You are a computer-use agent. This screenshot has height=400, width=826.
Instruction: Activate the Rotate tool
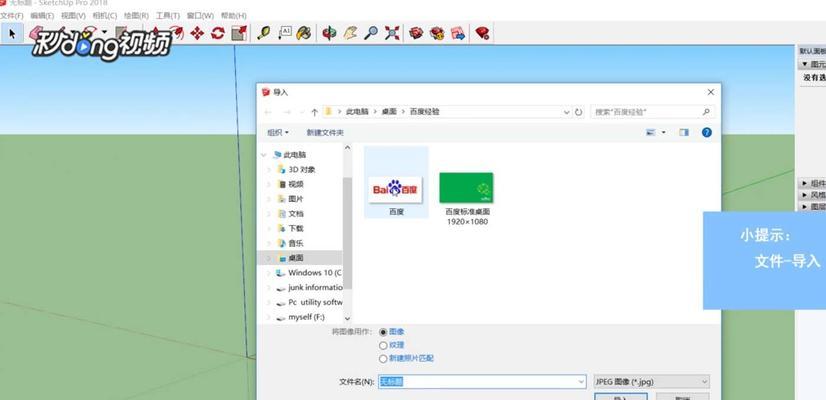point(218,33)
